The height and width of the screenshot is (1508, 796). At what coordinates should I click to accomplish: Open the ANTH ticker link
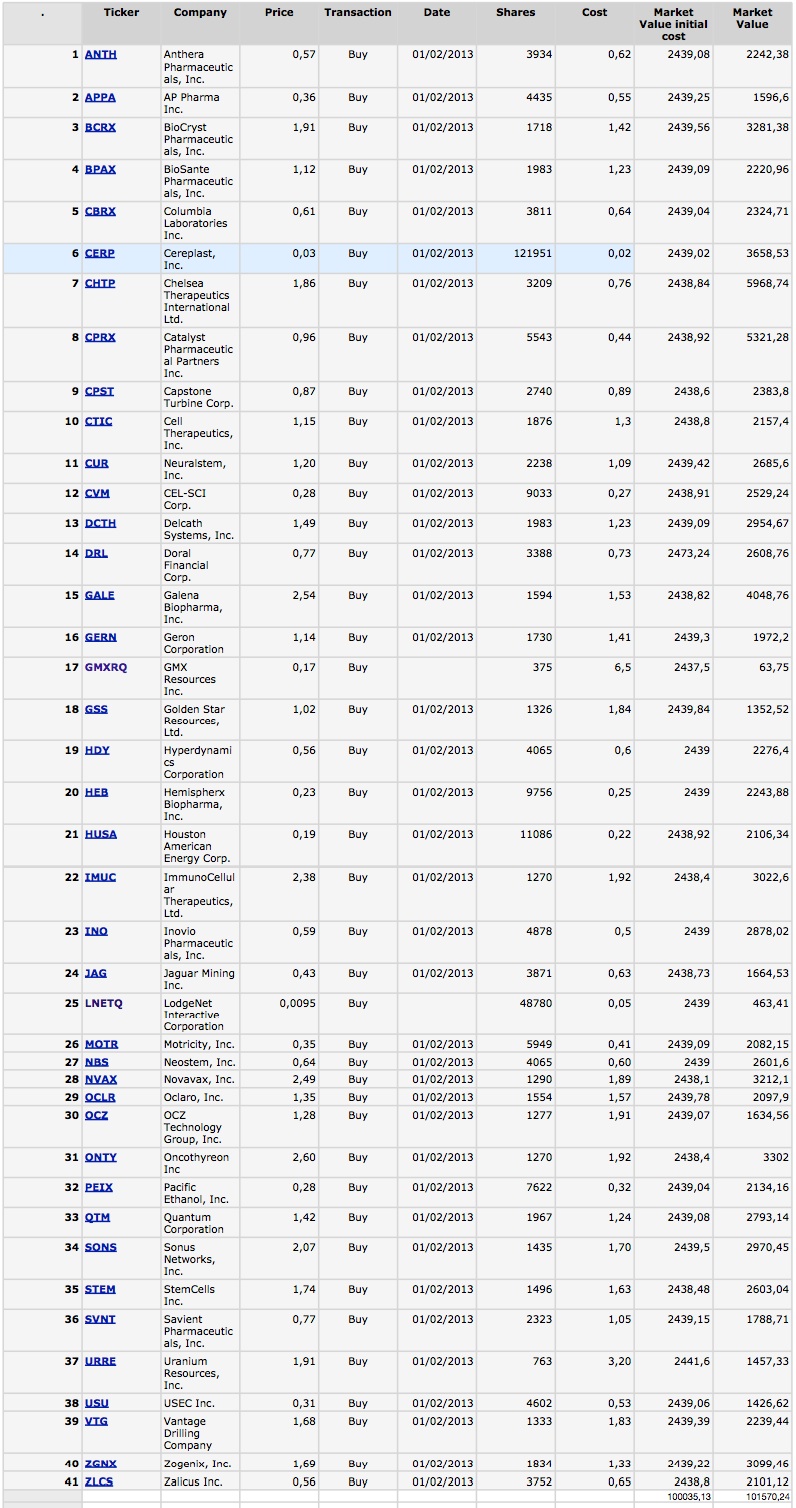pyautogui.click(x=100, y=55)
